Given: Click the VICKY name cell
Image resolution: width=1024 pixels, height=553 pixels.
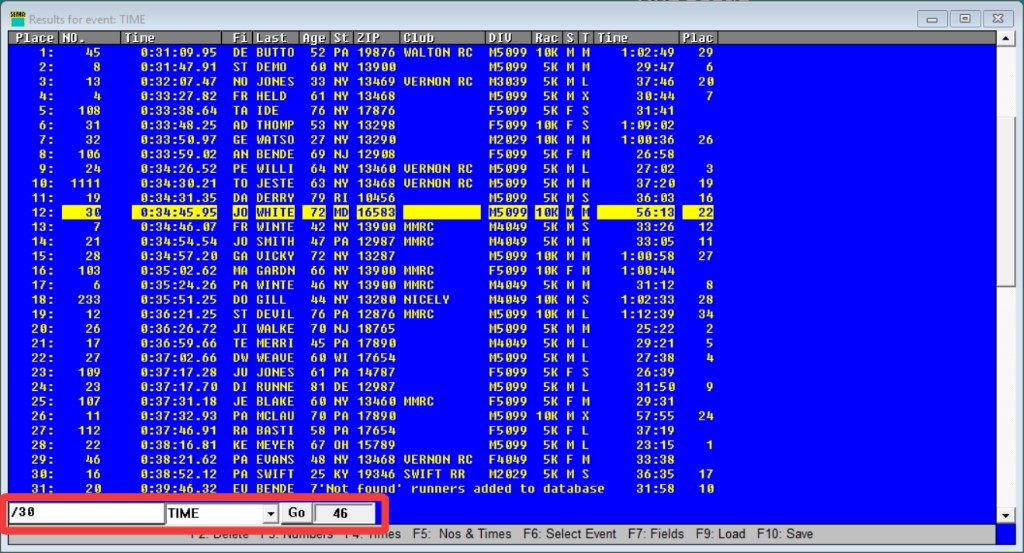Looking at the screenshot, I should coord(275,256).
